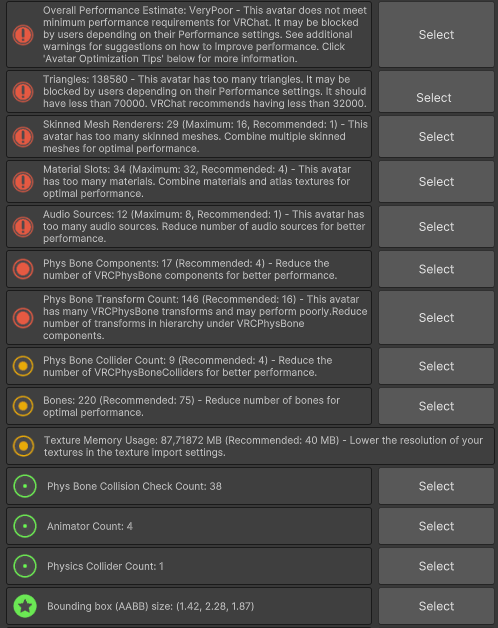Click the Texture Memory Usage warning message
This screenshot has height=628, width=498.
tap(263, 446)
